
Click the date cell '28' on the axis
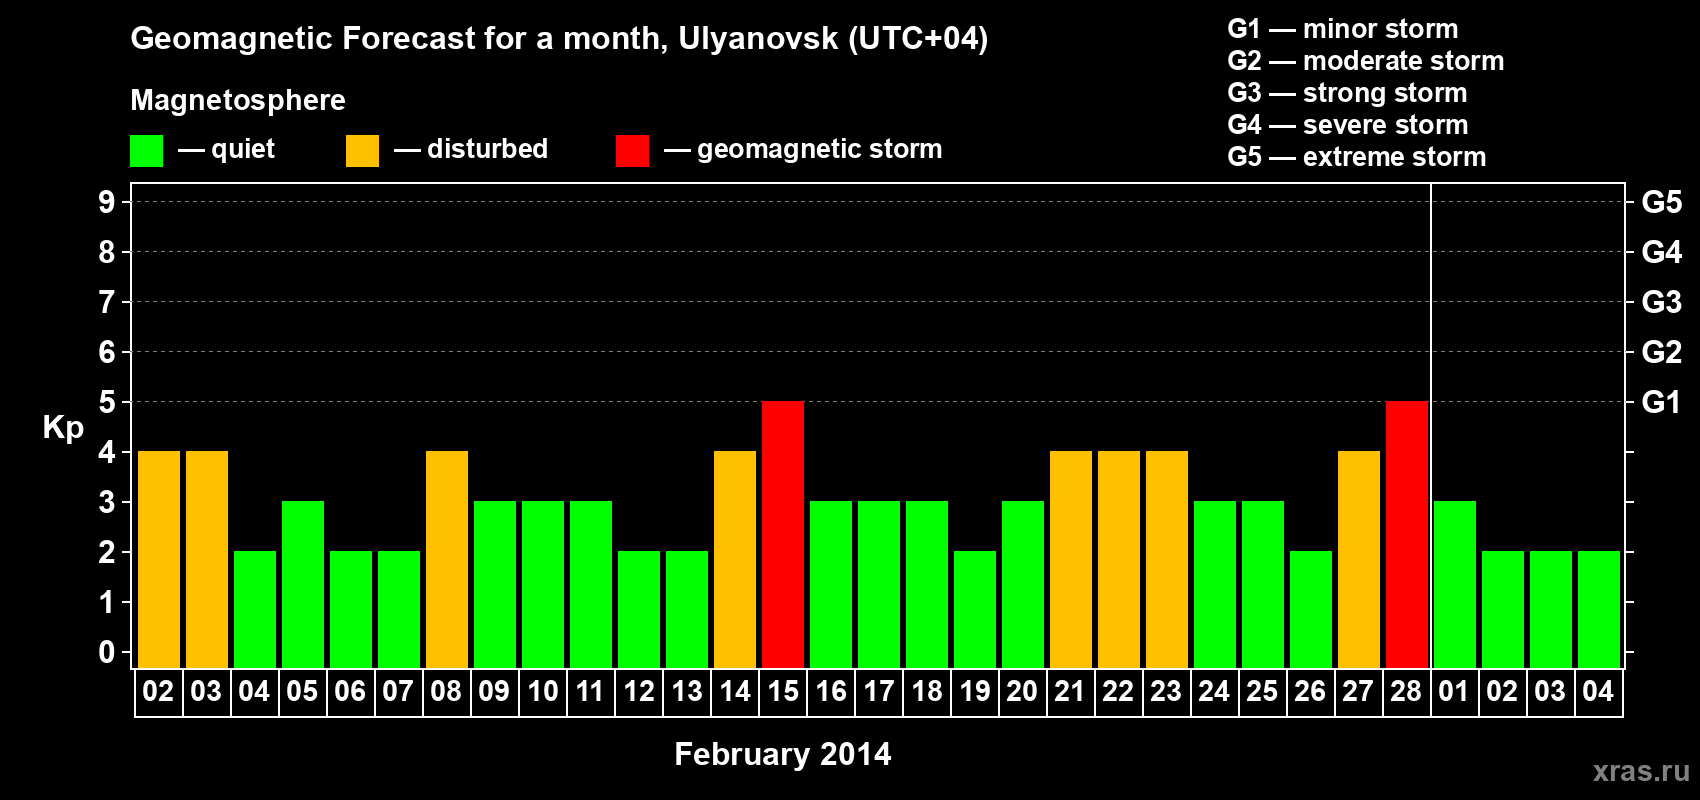point(1407,692)
